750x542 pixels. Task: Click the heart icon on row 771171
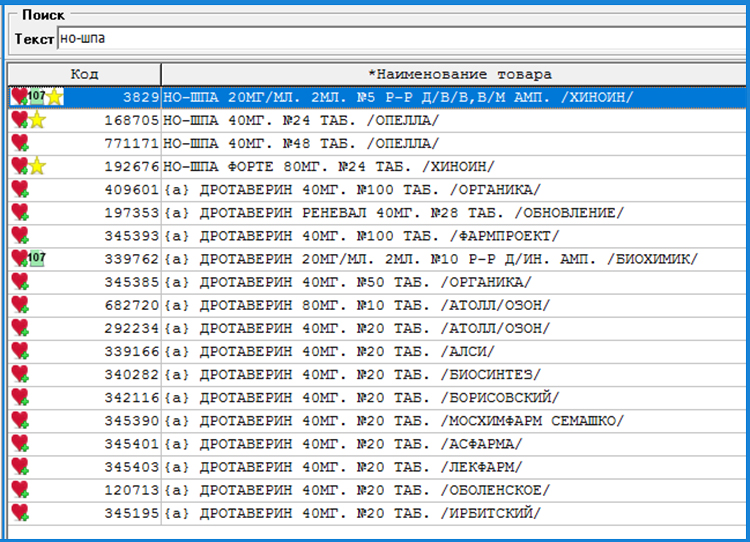tap(19, 143)
